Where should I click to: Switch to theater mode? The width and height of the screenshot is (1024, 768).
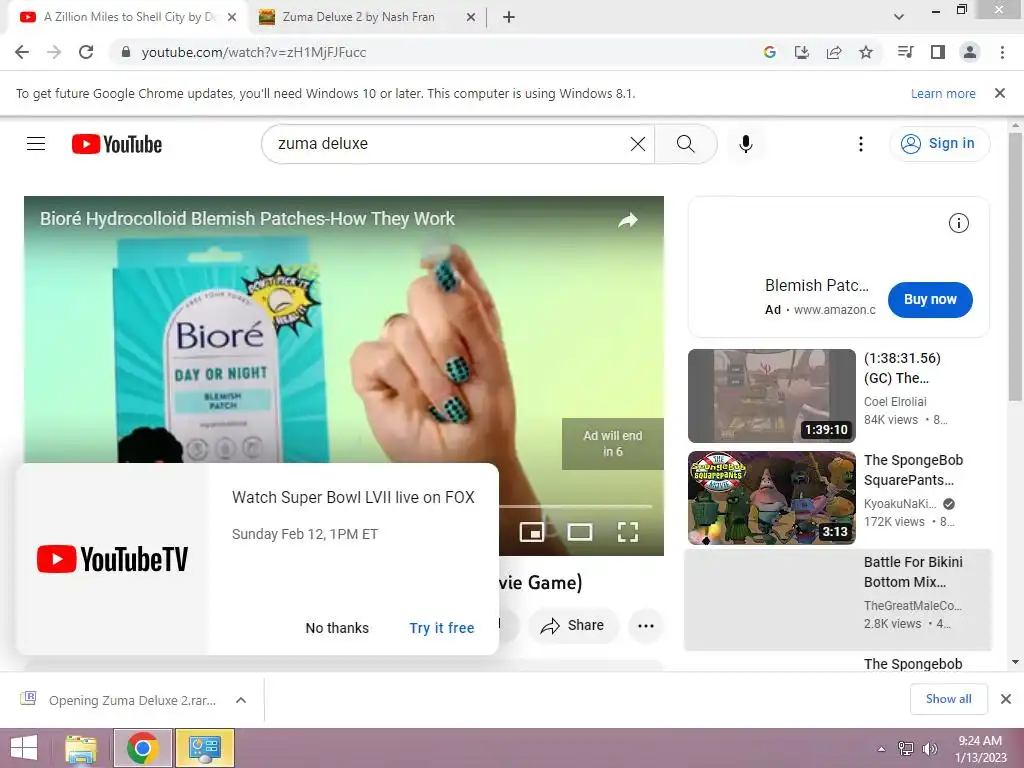[x=580, y=532]
